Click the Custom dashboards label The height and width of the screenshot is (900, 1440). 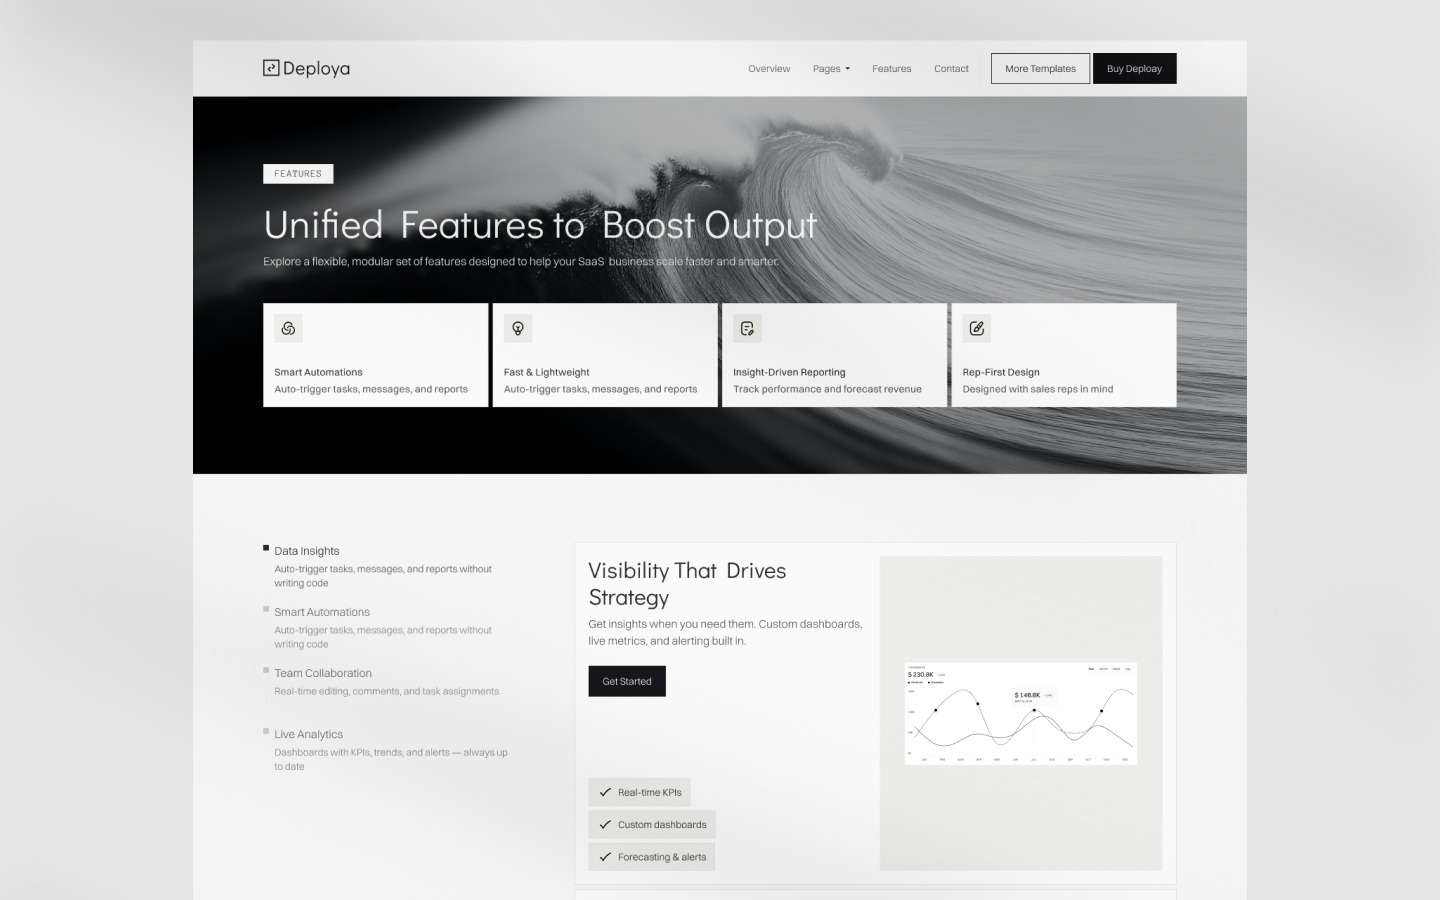(662, 825)
